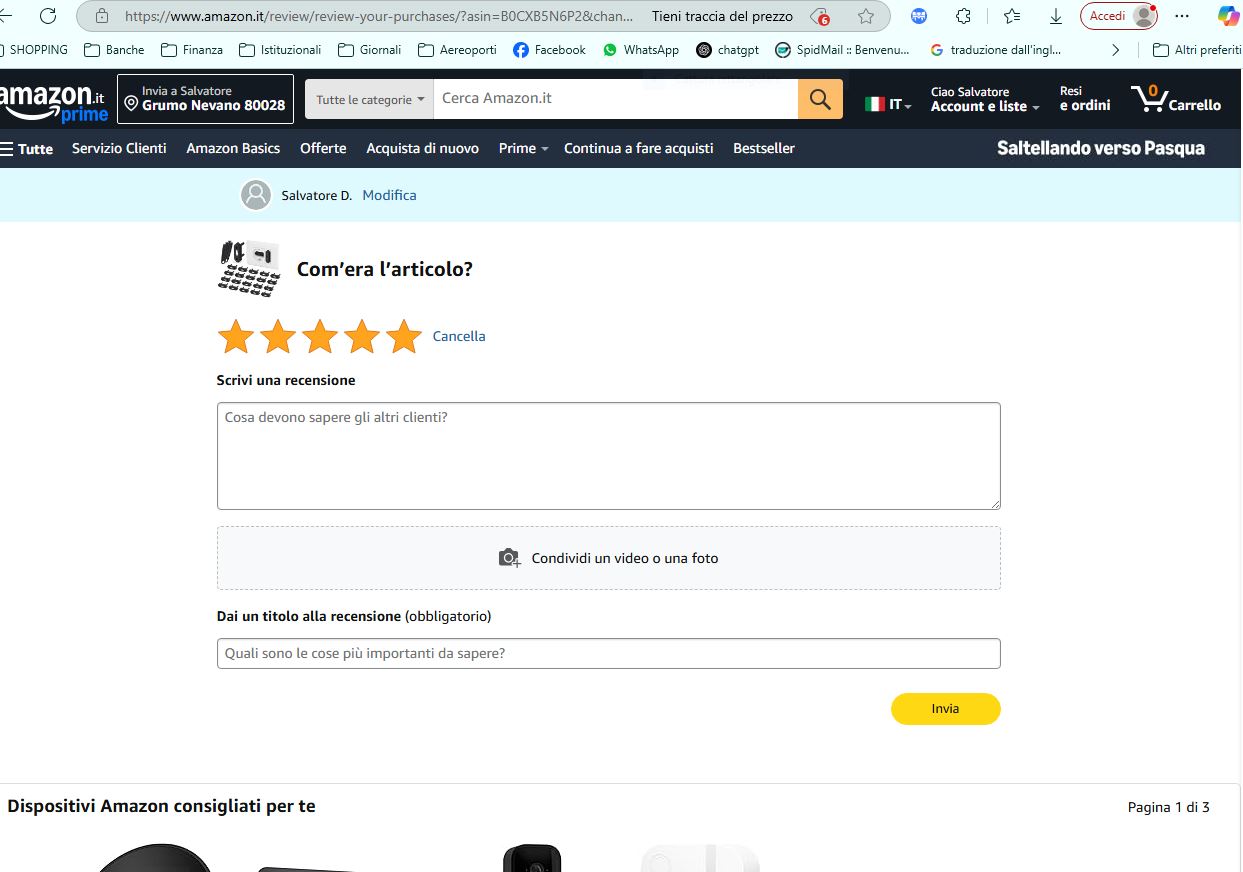Select the fourth rating star
Image resolution: width=1243 pixels, height=872 pixels.
coord(362,337)
